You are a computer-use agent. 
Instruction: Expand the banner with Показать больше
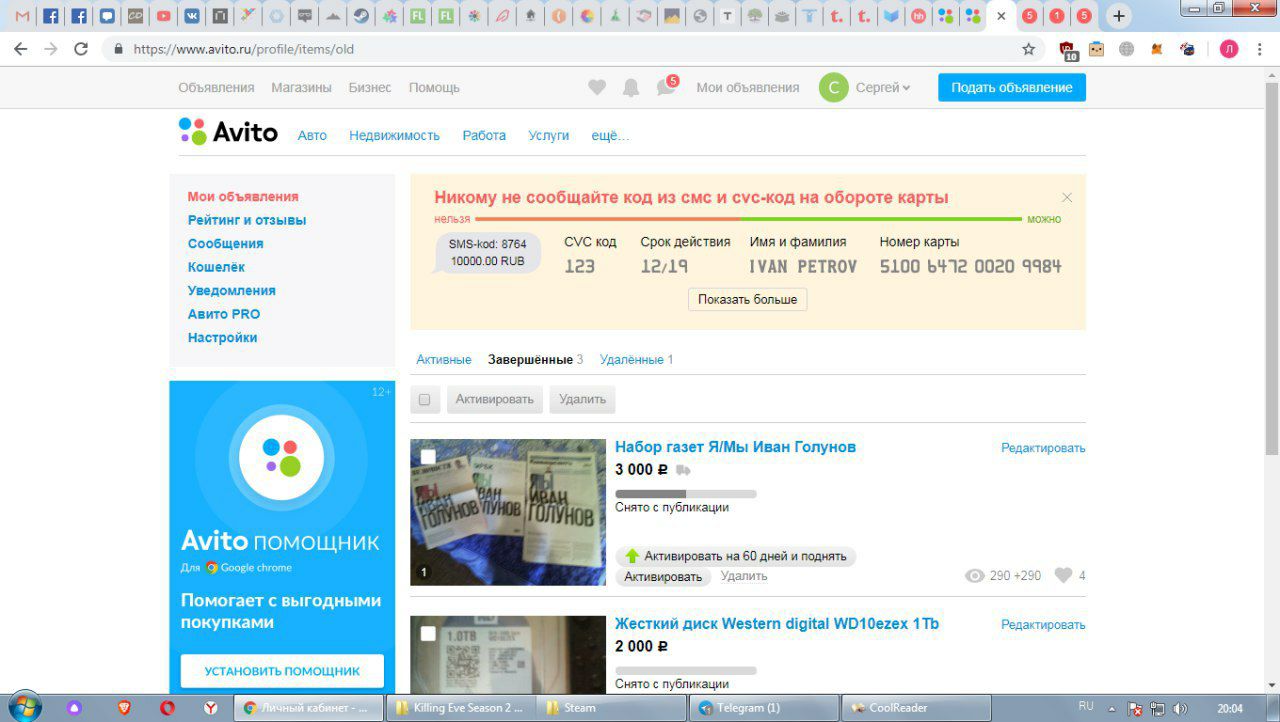pos(747,299)
